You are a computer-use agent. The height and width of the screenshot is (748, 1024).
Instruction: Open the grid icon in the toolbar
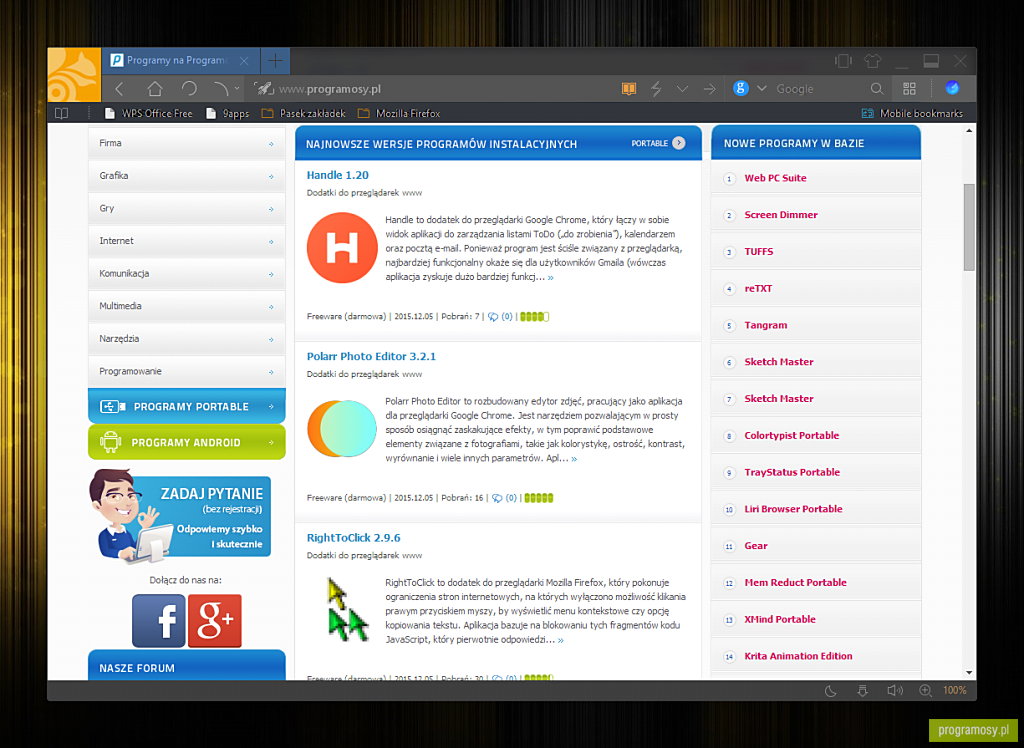click(909, 89)
